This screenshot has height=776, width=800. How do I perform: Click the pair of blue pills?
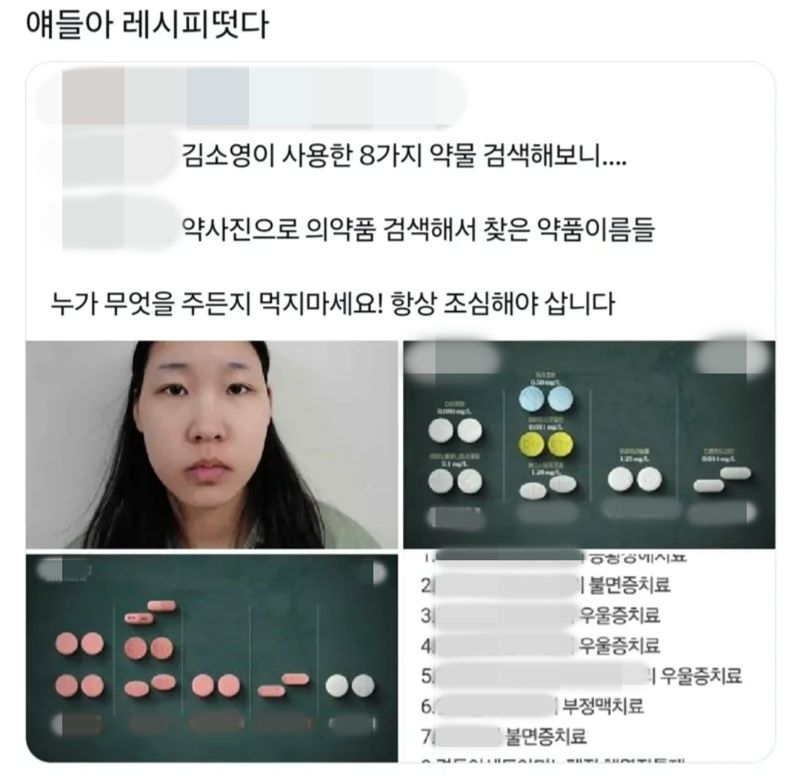click(545, 398)
